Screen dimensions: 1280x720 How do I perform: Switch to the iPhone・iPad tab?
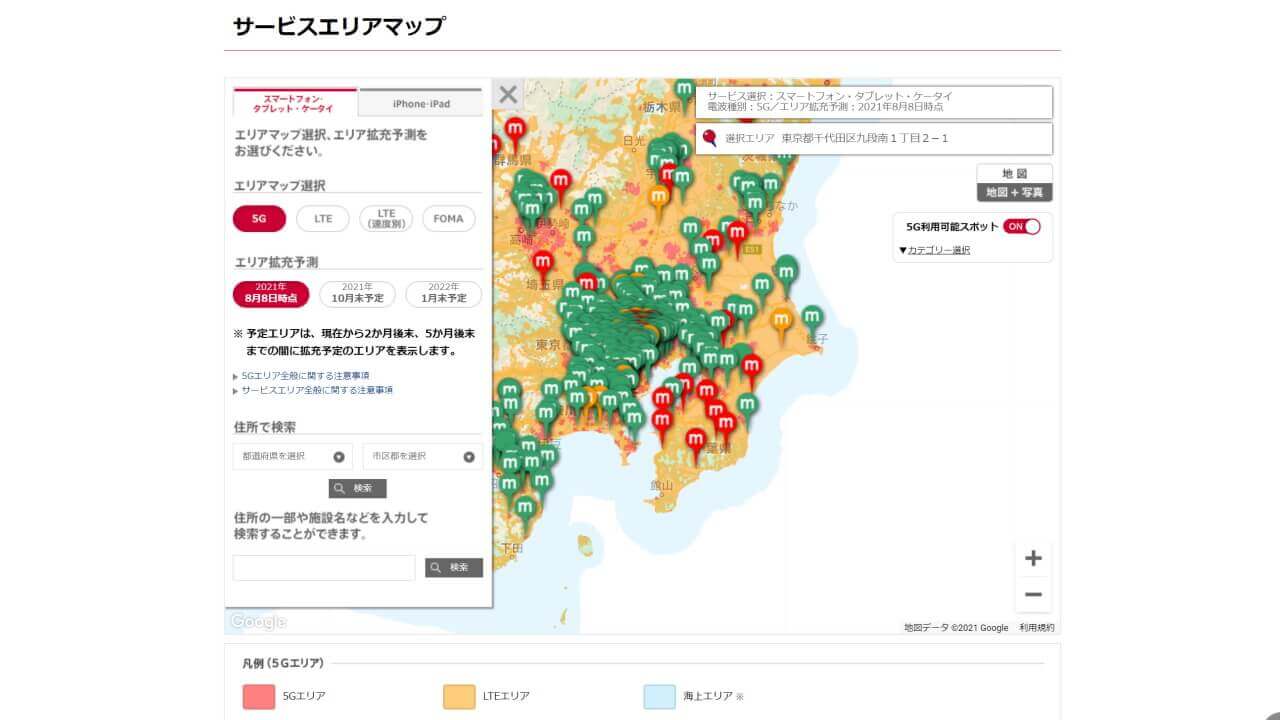click(421, 101)
